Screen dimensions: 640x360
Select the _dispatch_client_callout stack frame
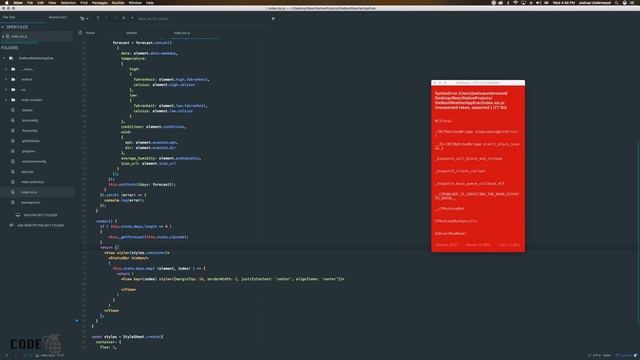[460, 171]
